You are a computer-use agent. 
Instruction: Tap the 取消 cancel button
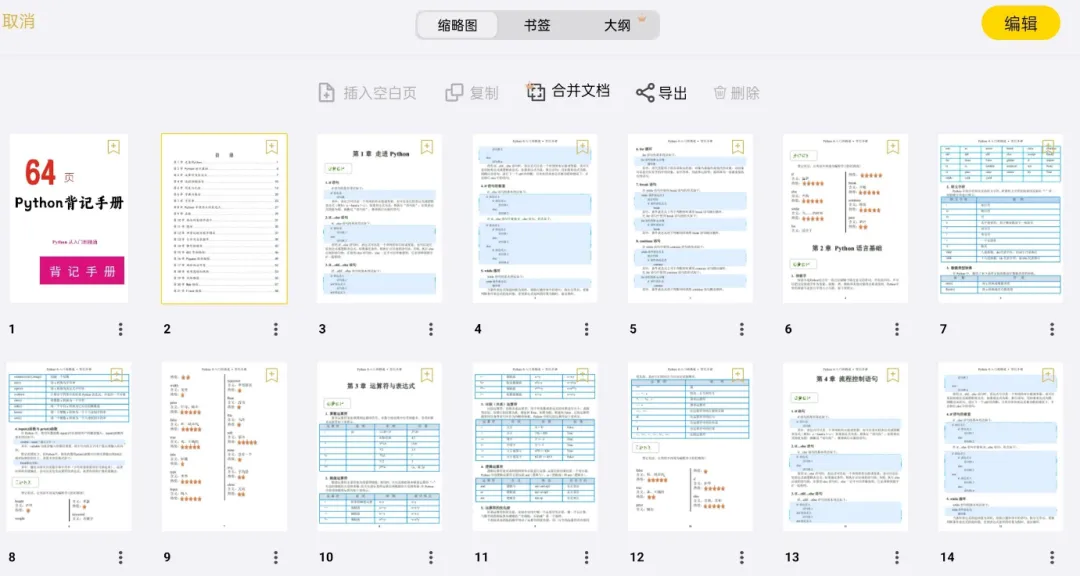(x=19, y=21)
